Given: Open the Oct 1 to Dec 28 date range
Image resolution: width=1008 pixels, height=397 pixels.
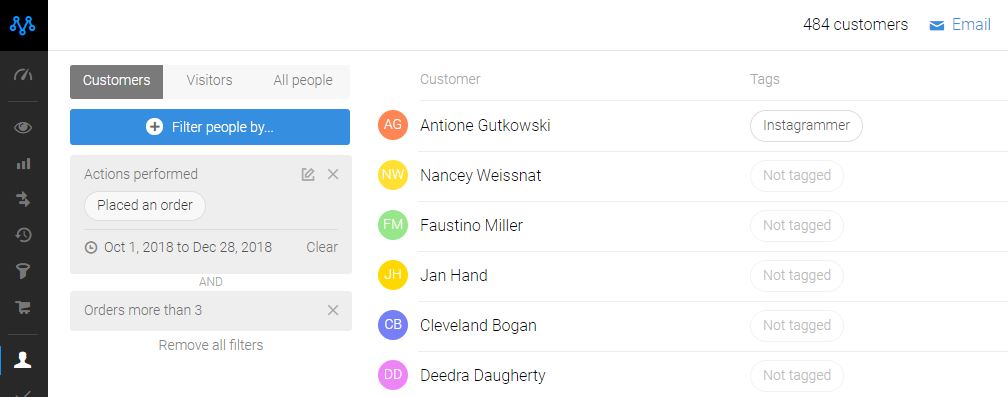Looking at the screenshot, I should tap(188, 247).
